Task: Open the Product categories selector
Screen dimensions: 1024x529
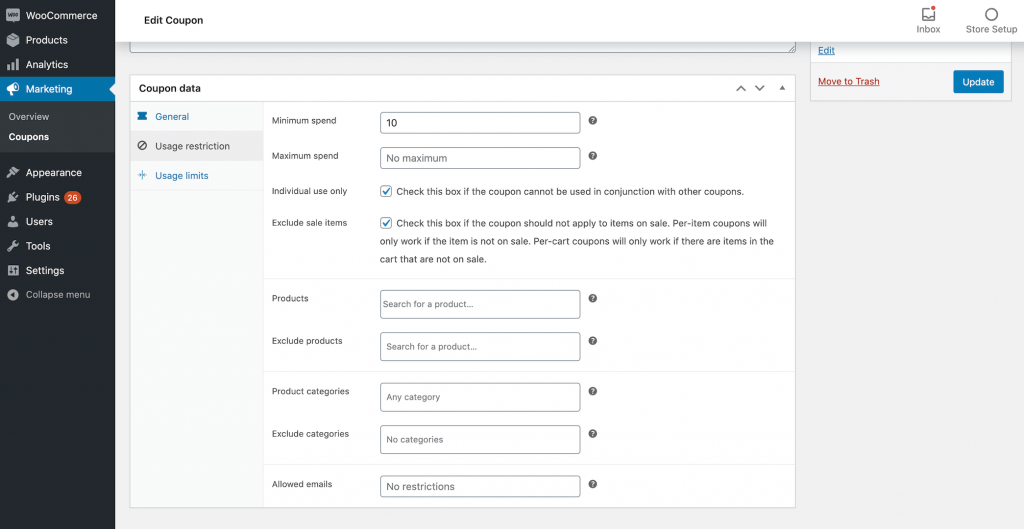Action: 480,397
